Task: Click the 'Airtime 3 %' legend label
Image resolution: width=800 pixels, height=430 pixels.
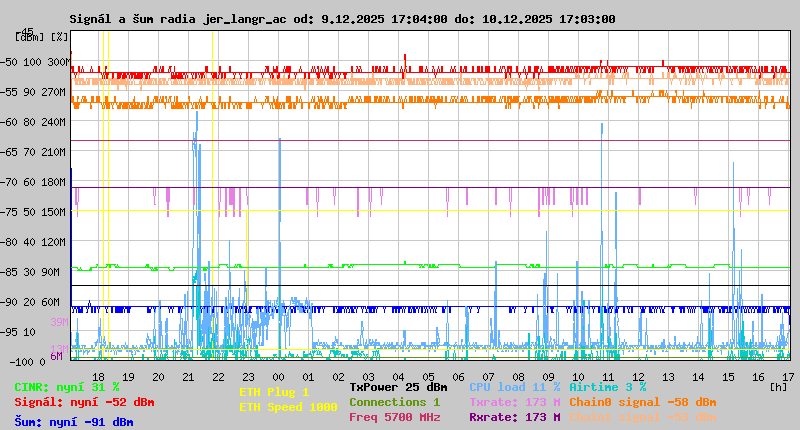Action: point(608,388)
